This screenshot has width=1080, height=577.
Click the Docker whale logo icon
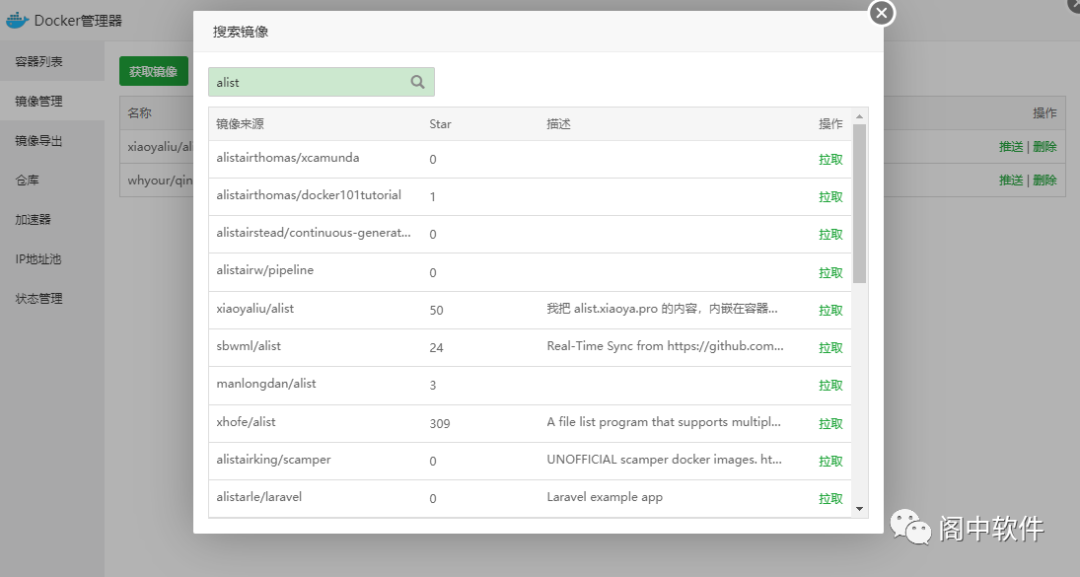pyautogui.click(x=17, y=20)
